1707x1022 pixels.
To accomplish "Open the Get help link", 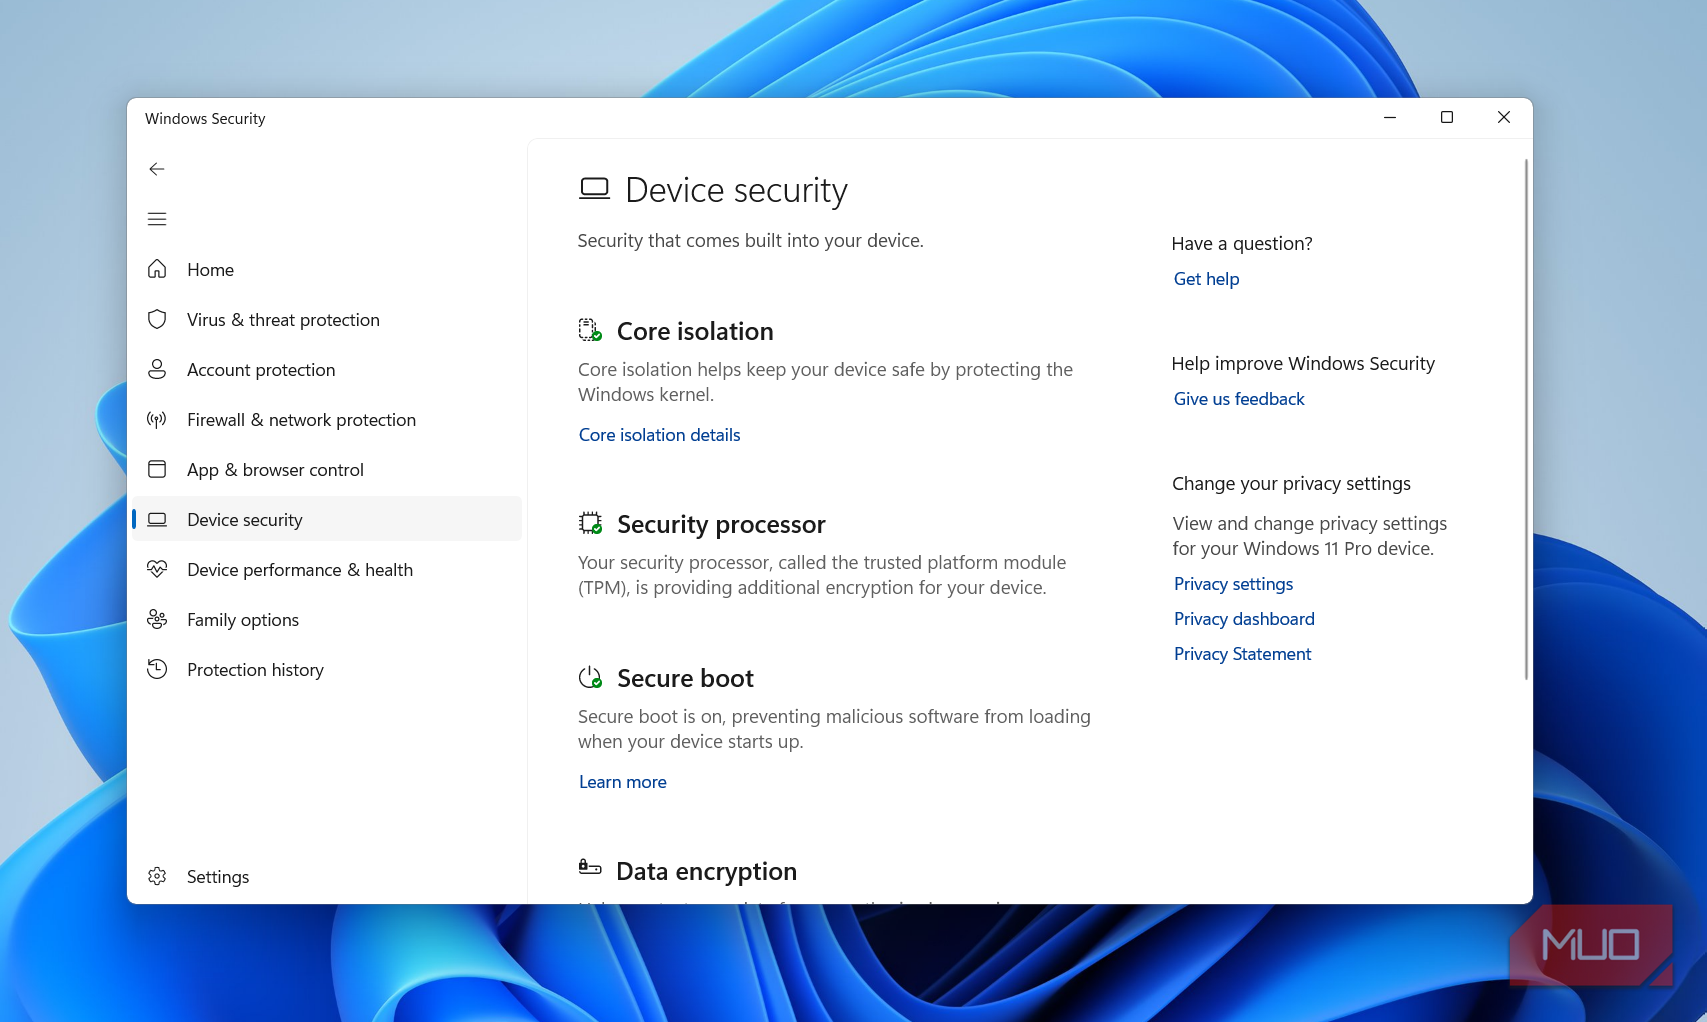I will pyautogui.click(x=1206, y=279).
